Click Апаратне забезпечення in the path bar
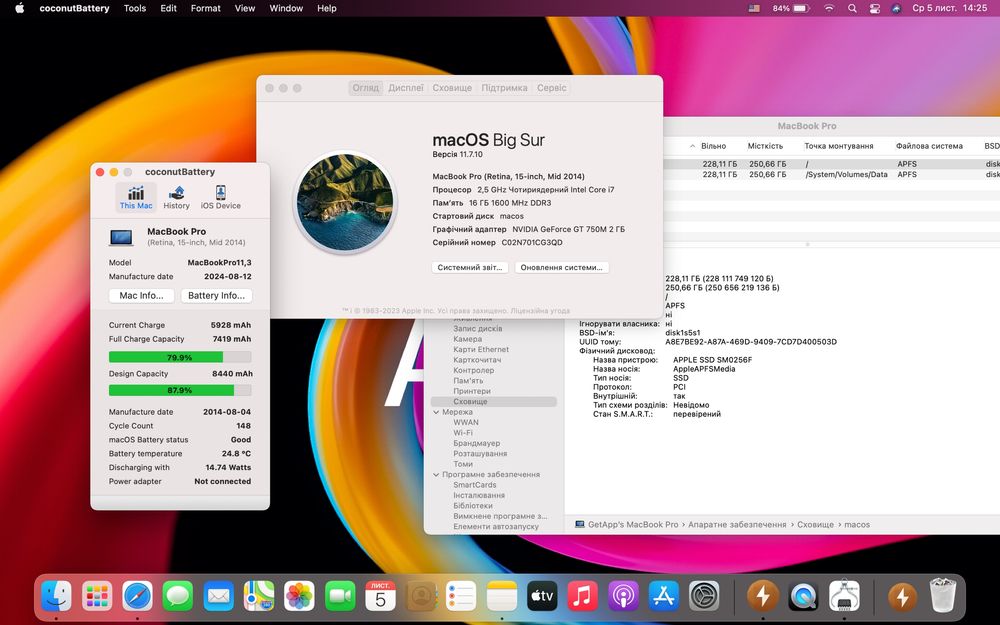The width and height of the screenshot is (1000, 625). (x=737, y=524)
